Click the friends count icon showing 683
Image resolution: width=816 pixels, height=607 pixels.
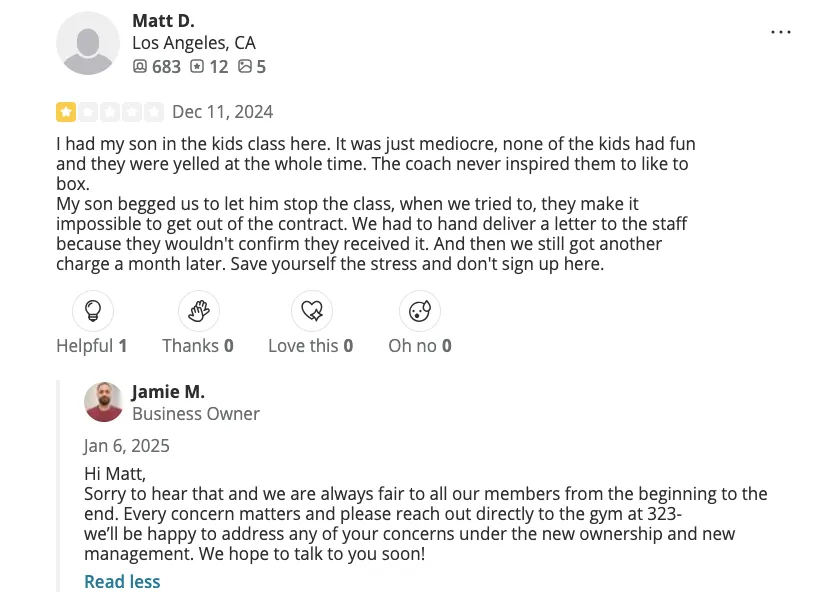tap(140, 67)
